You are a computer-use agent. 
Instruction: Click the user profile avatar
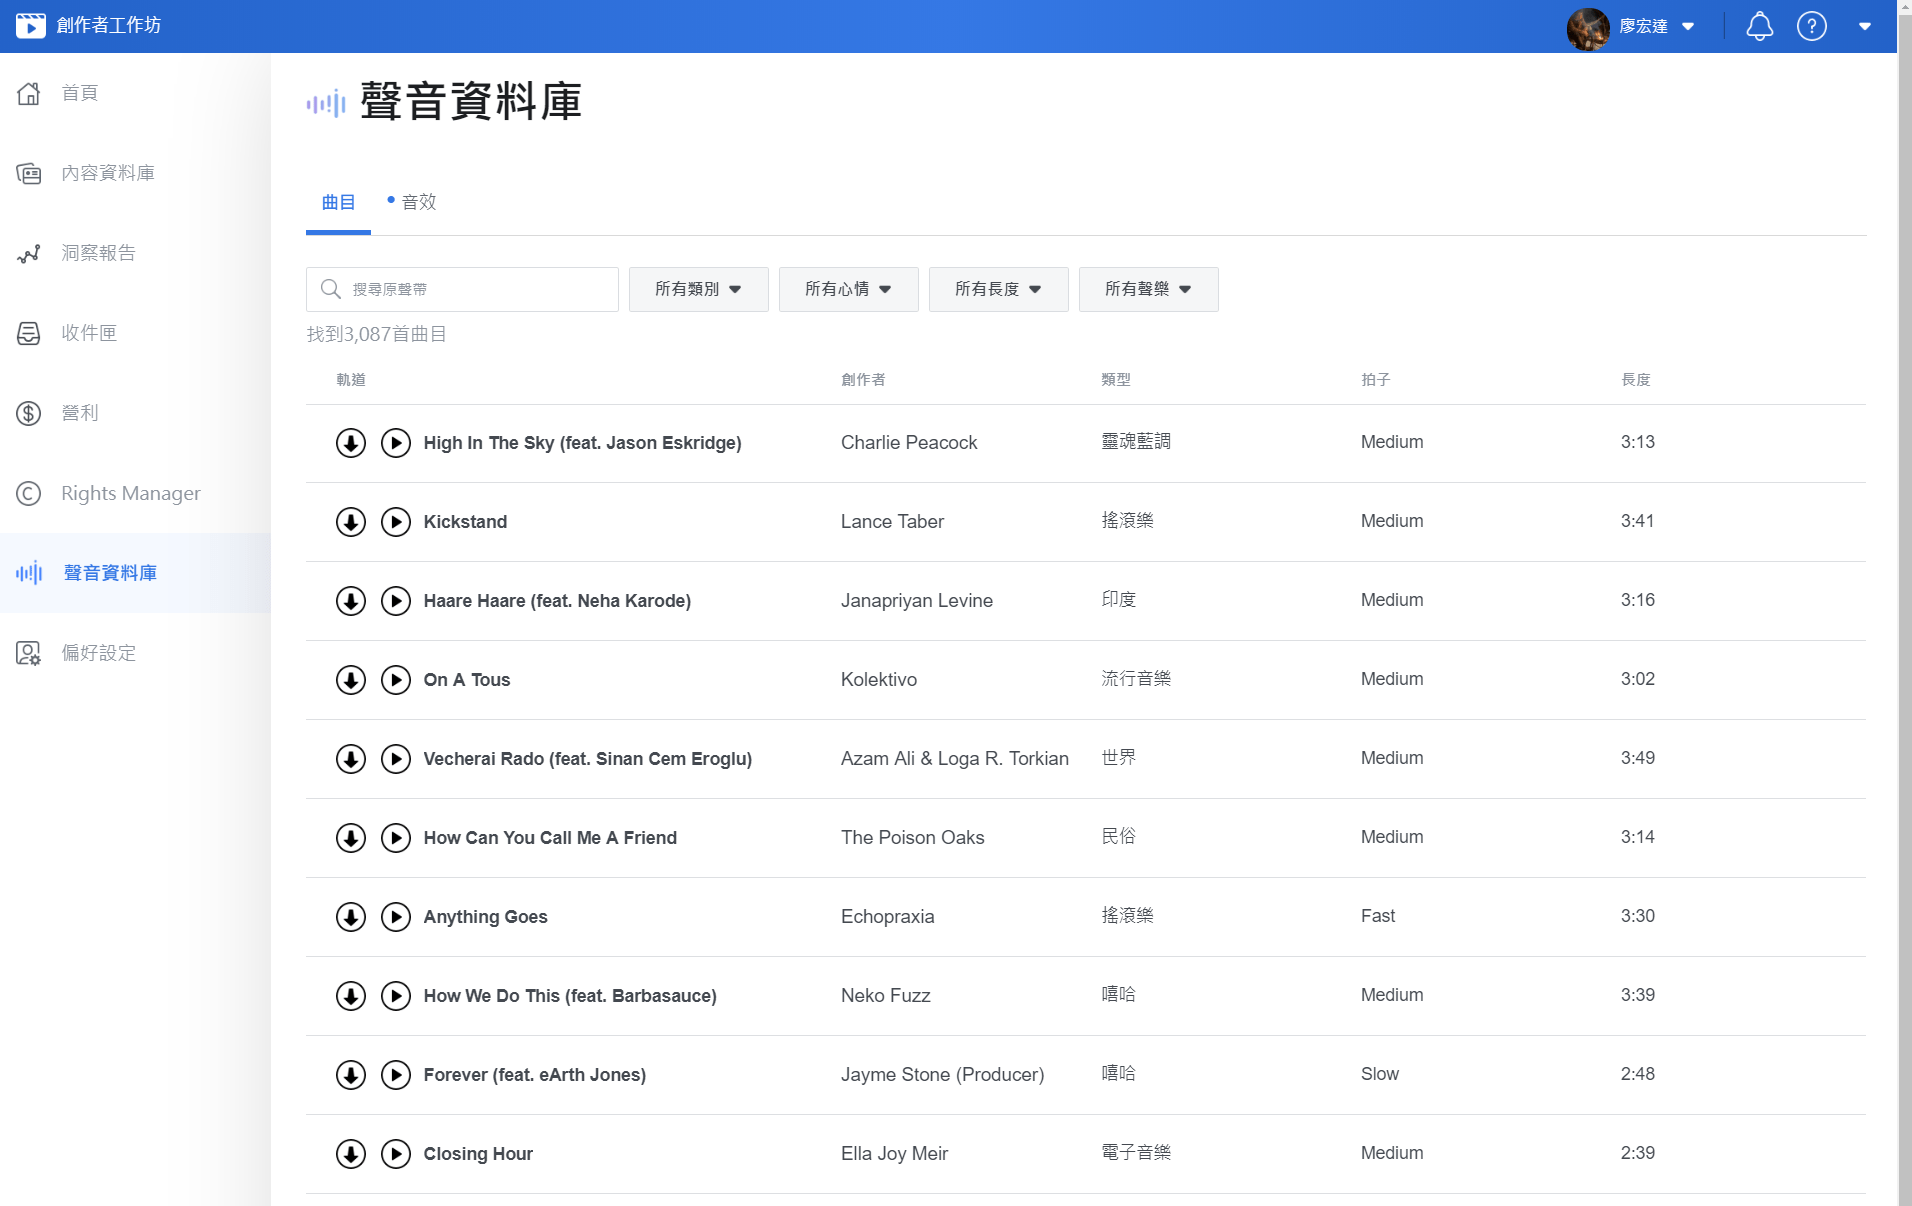click(1588, 27)
